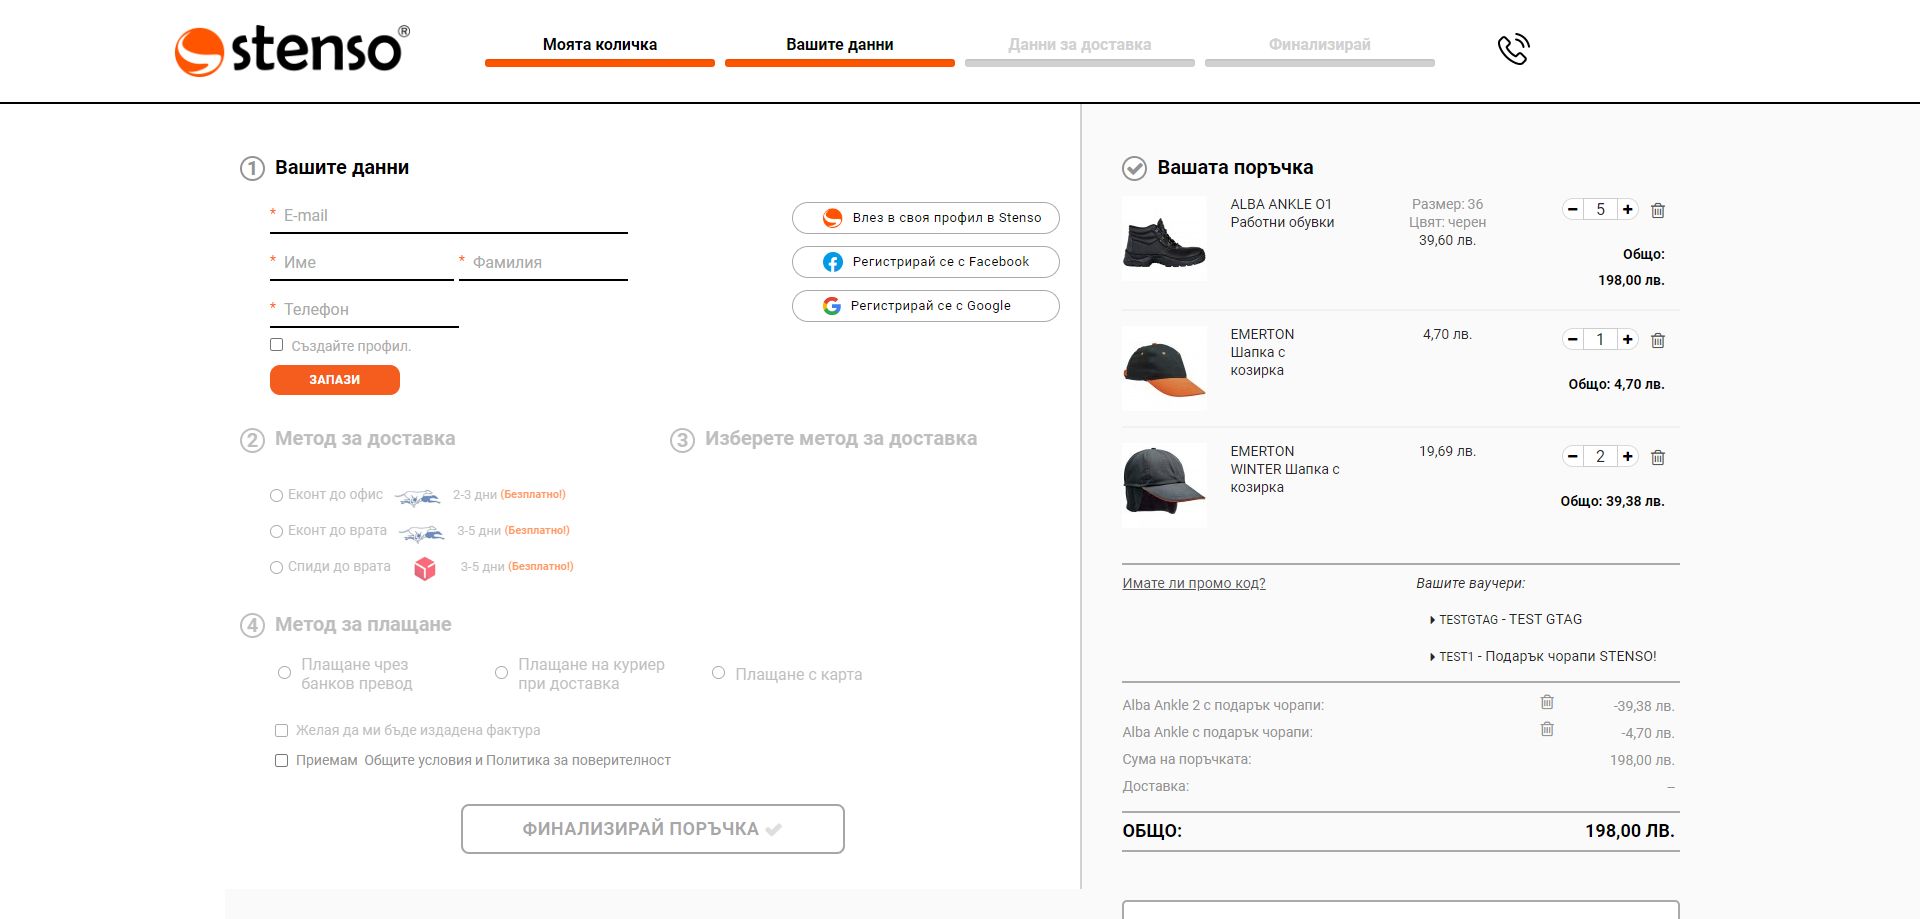Click 'Влез в своя профил в Stenso'
Viewport: 1920px width, 919px height.
point(926,218)
